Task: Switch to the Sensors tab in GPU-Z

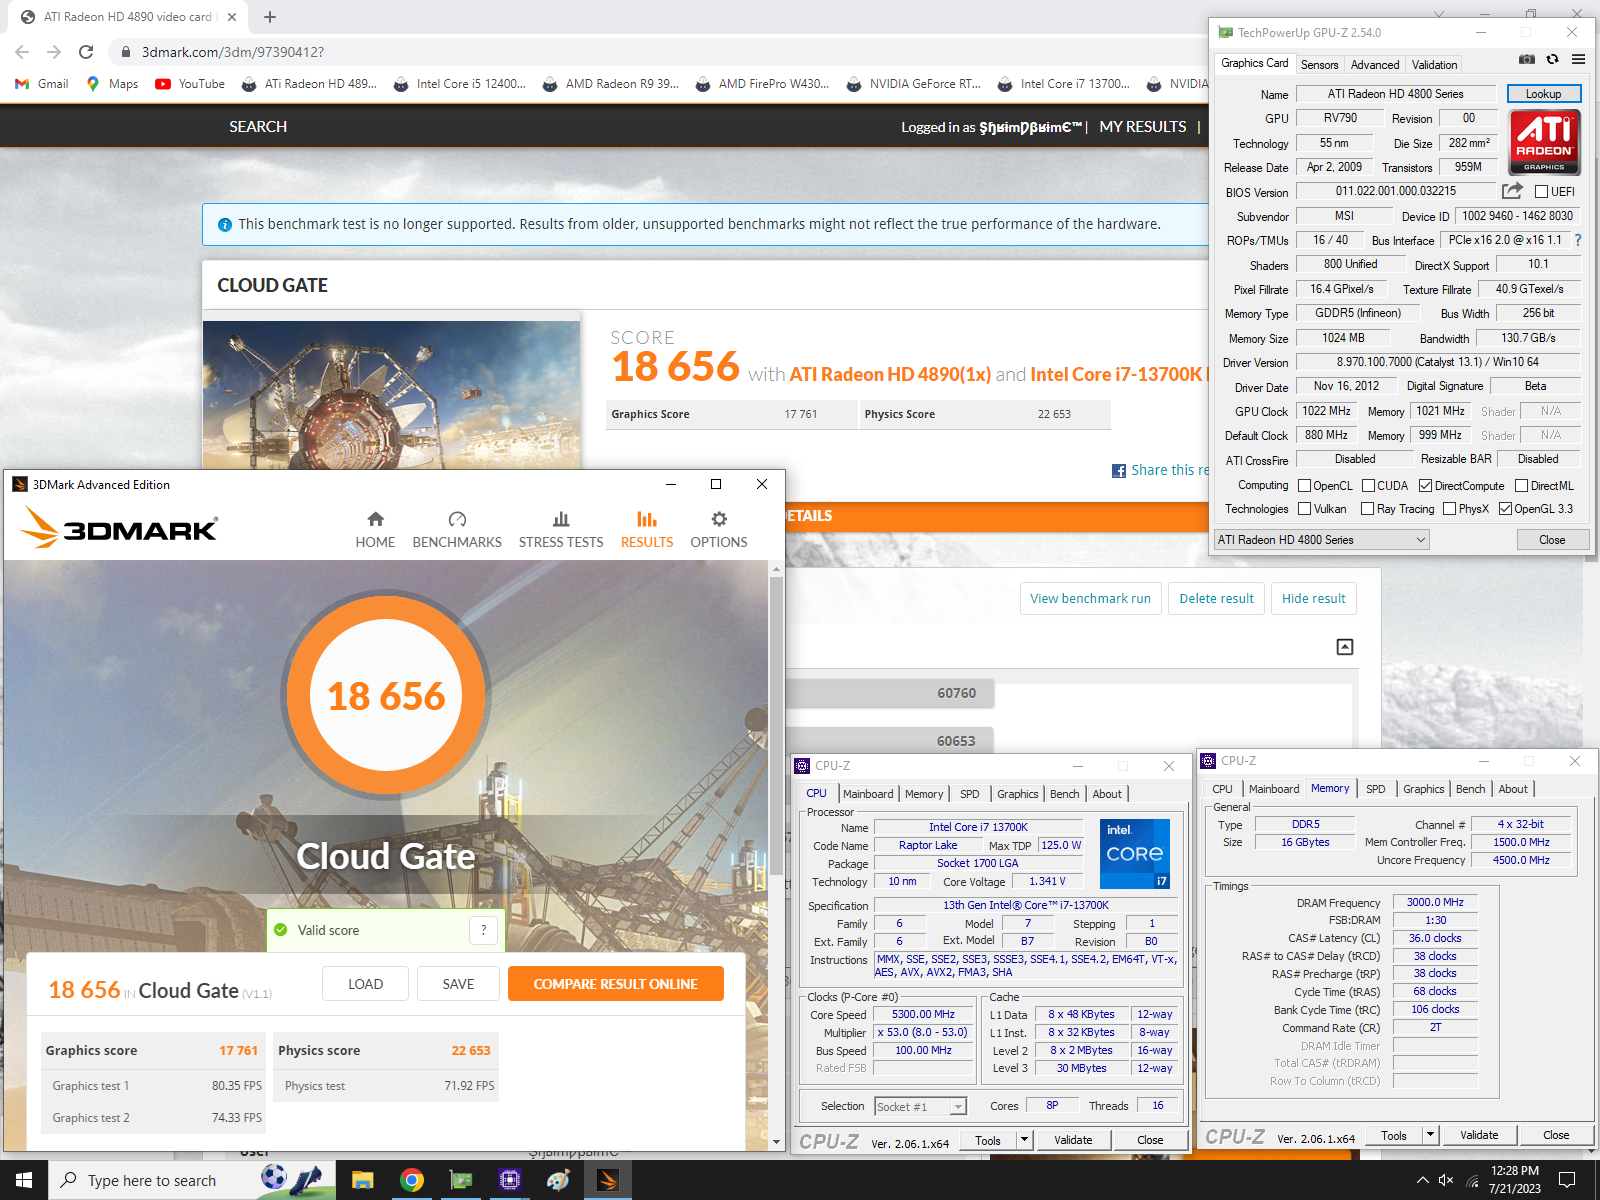Action: (1319, 65)
